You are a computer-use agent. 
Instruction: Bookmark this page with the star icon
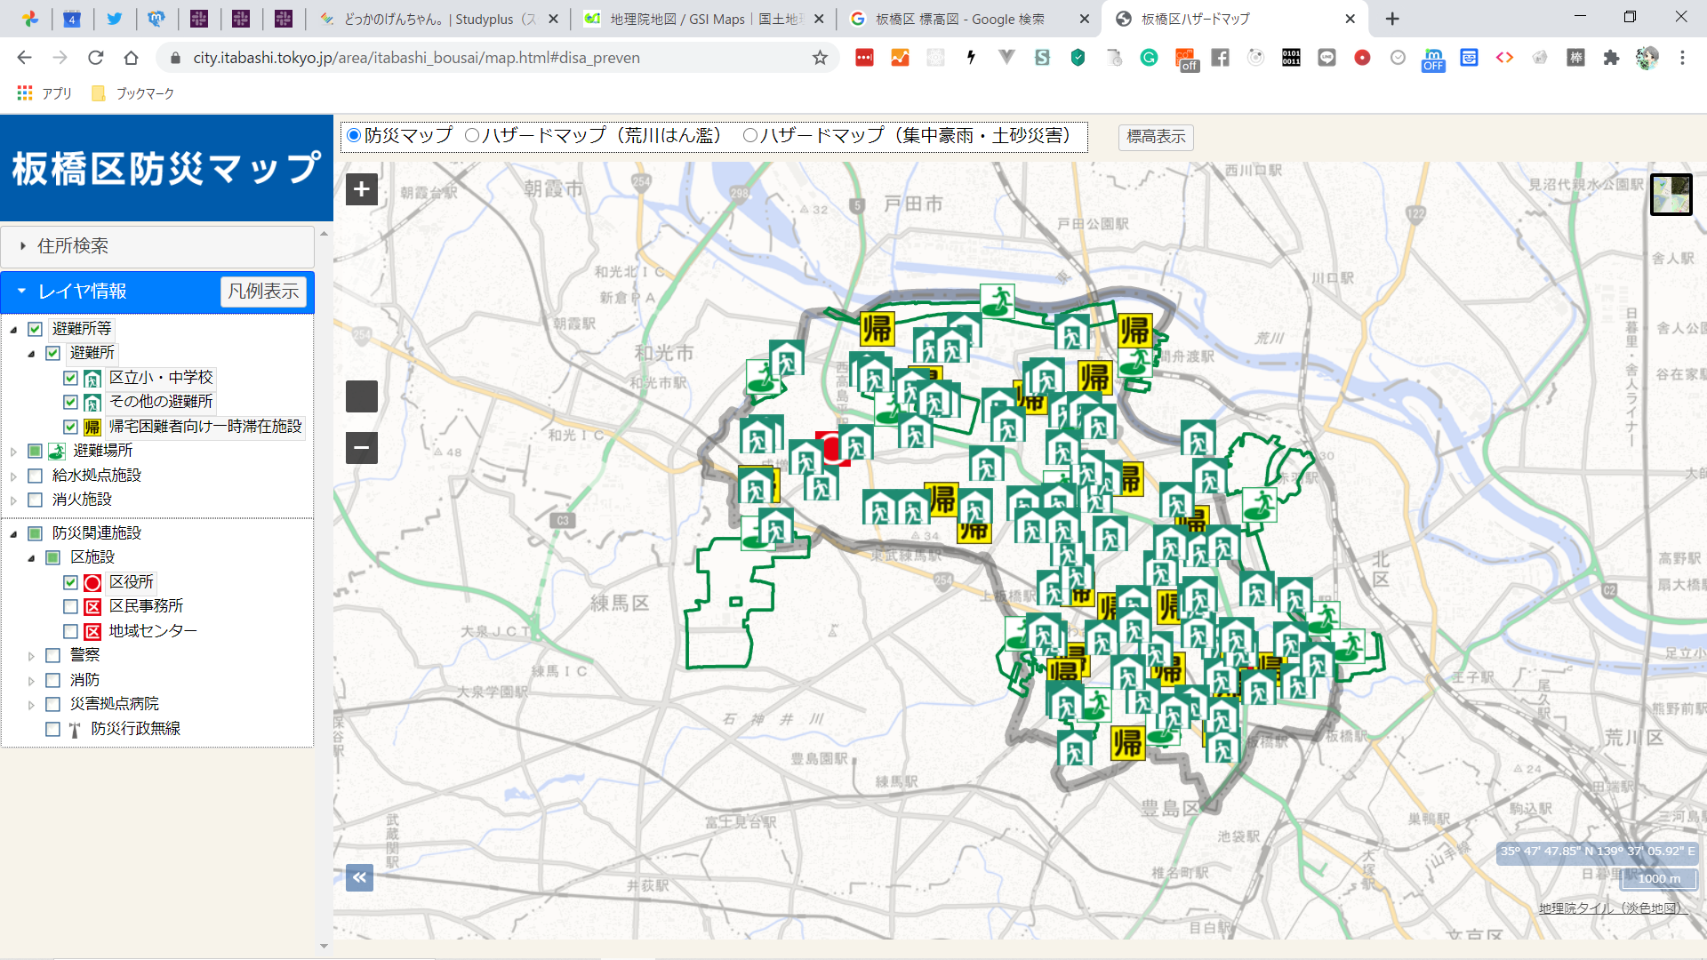[820, 58]
